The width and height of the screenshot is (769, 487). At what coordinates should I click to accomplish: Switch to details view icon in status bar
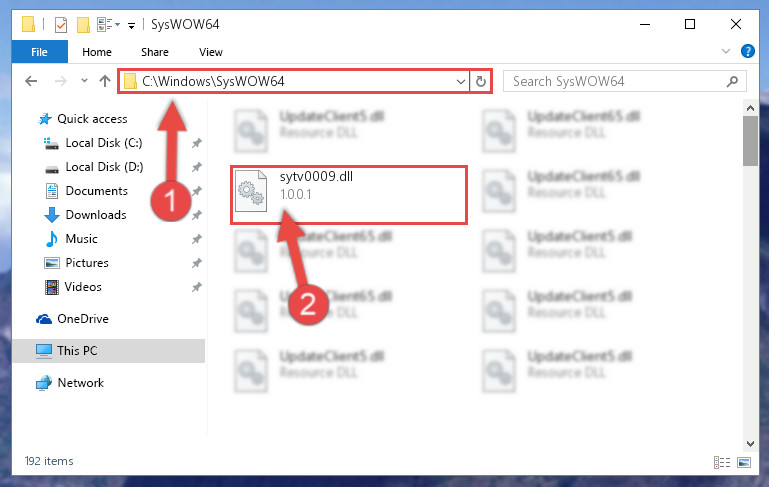click(722, 462)
